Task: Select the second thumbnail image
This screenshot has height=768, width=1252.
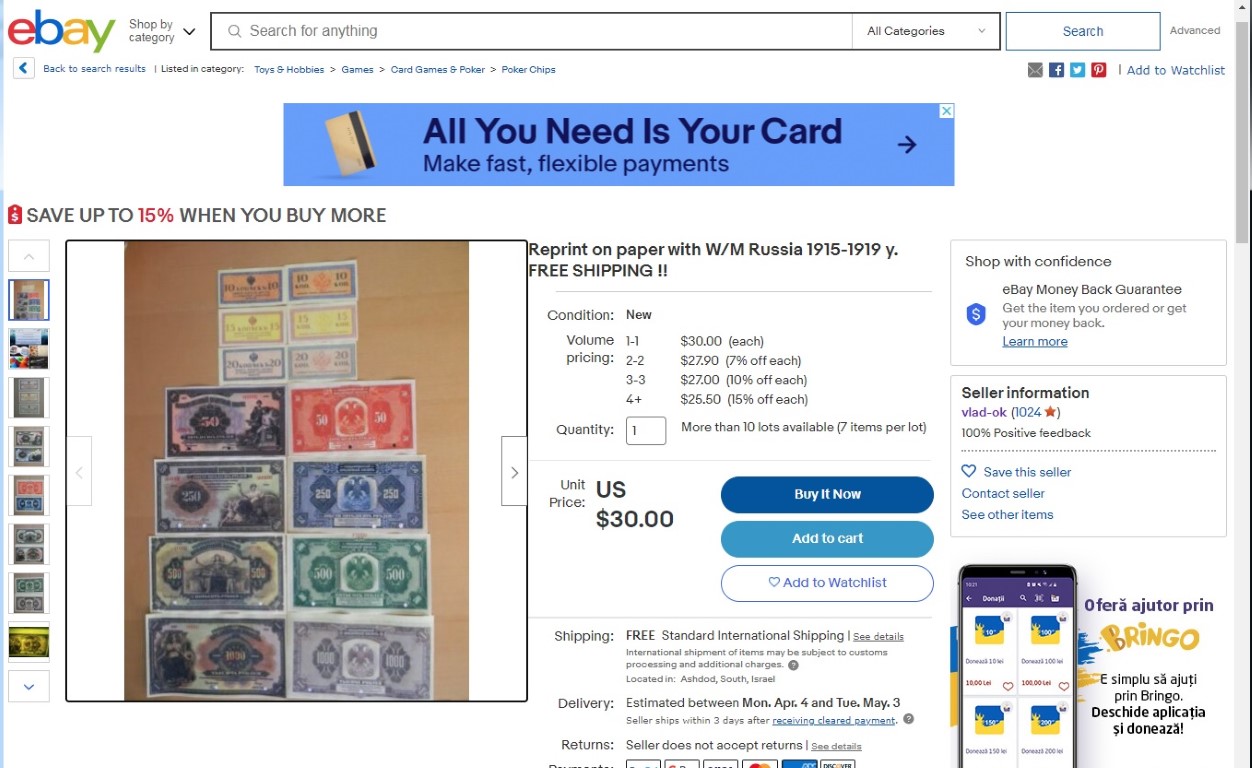Action: (28, 349)
